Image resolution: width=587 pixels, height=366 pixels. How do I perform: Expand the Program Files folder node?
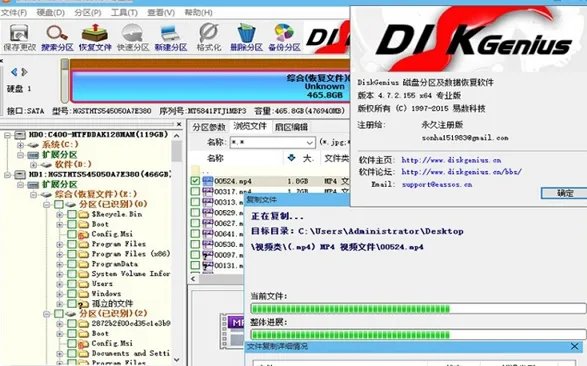click(60, 244)
